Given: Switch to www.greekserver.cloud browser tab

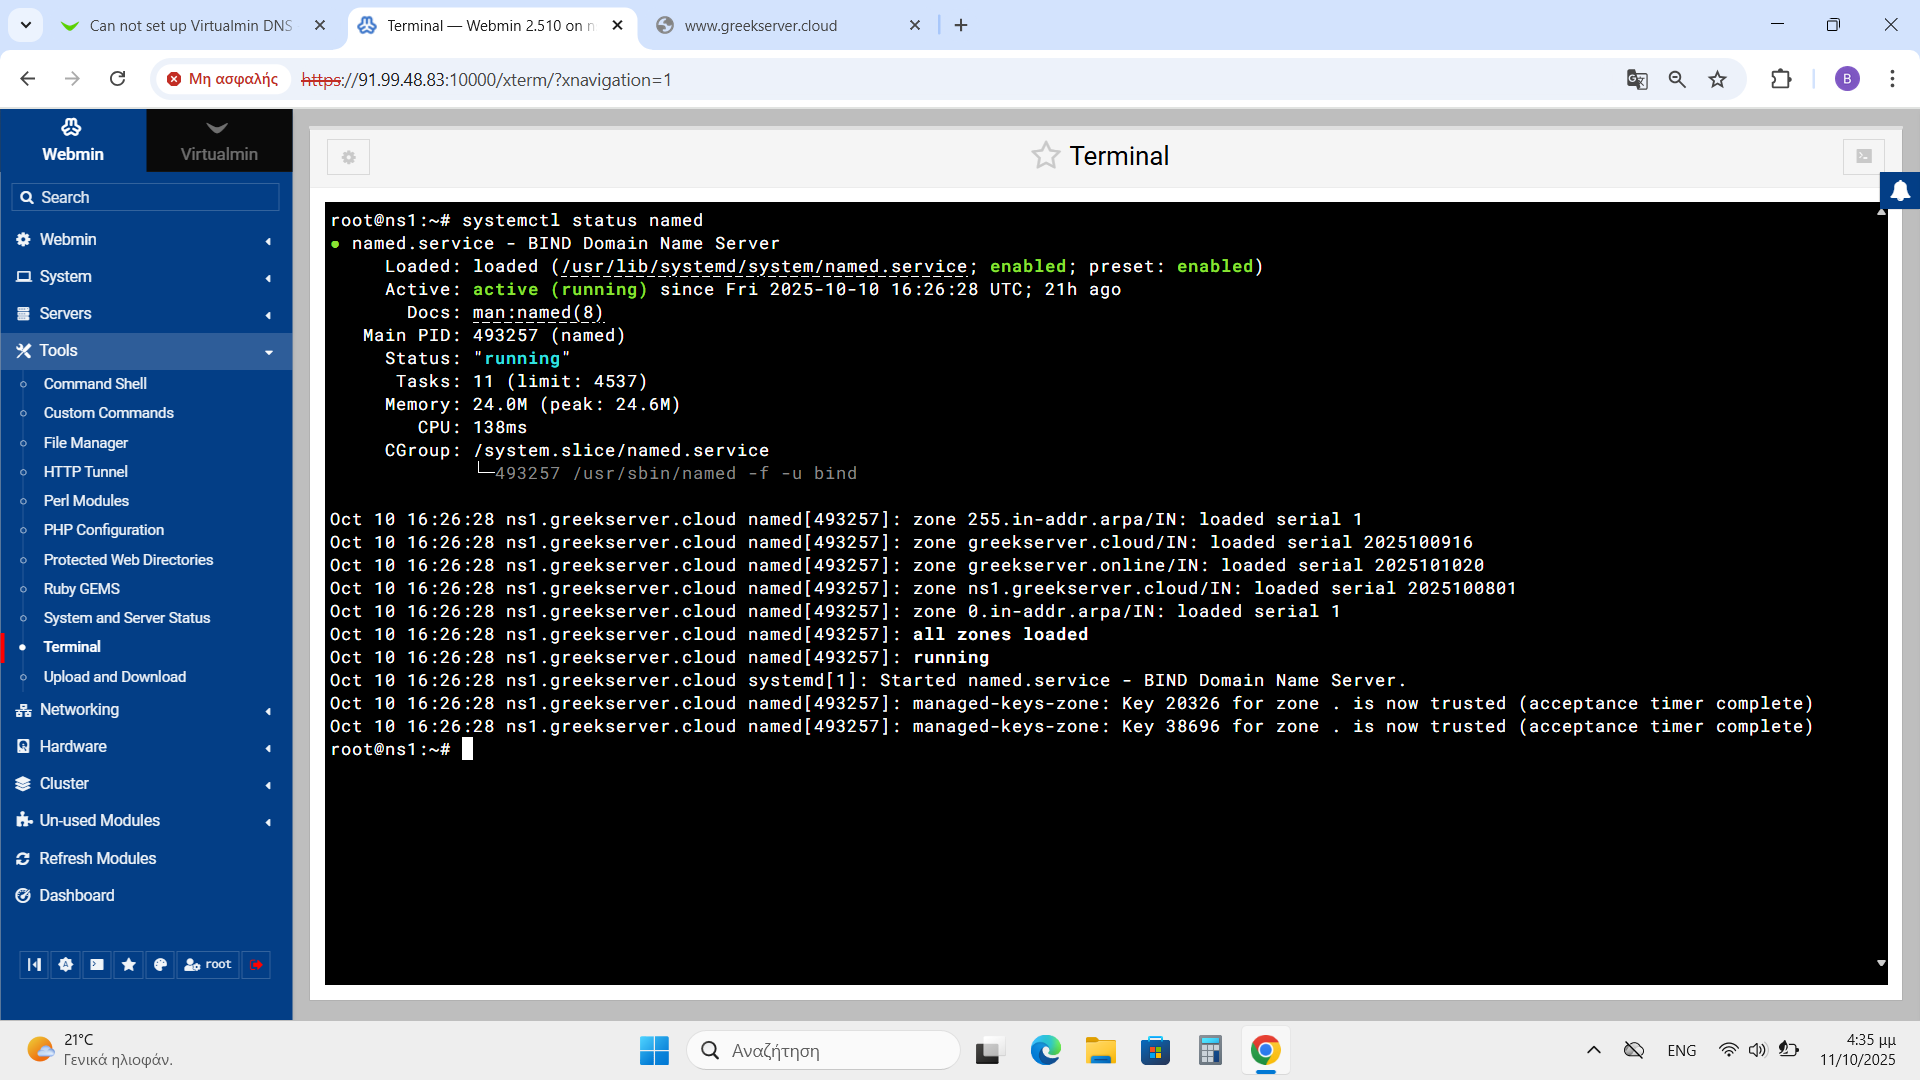Looking at the screenshot, I should pos(760,25).
